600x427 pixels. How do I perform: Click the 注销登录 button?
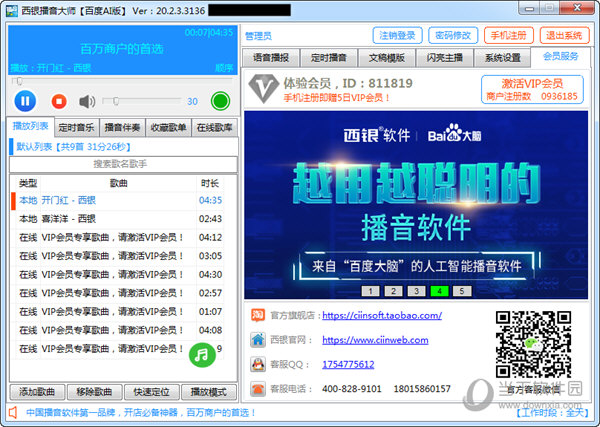(x=397, y=36)
